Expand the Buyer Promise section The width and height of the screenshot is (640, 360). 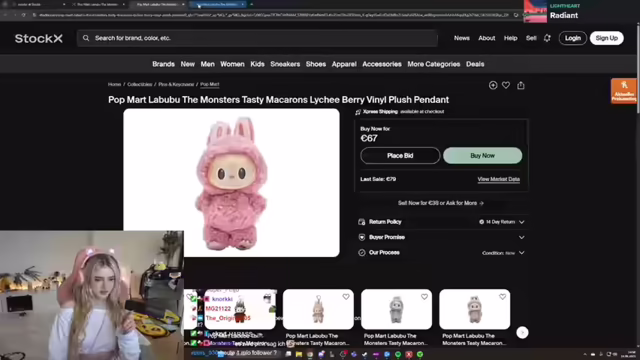click(x=522, y=237)
